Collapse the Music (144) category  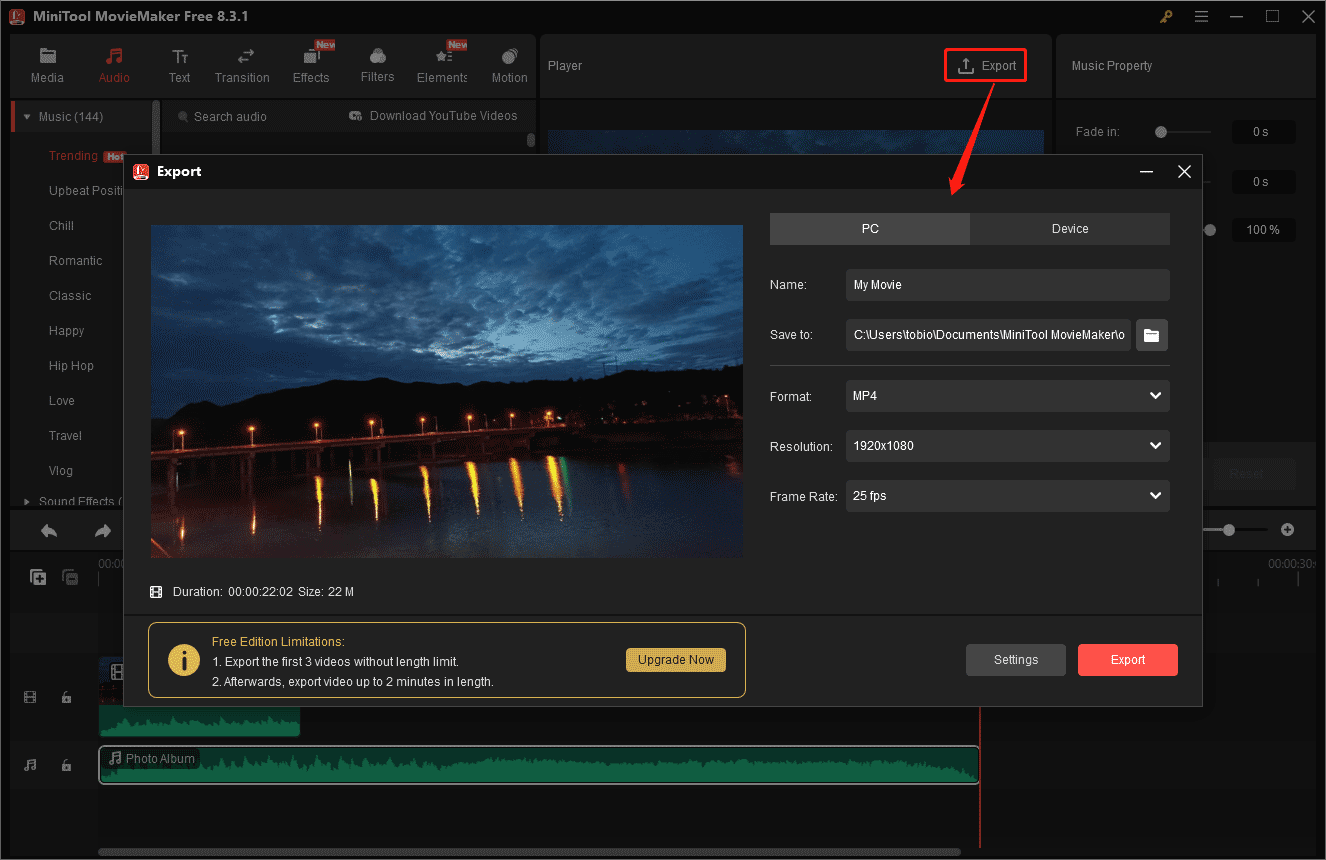(27, 117)
